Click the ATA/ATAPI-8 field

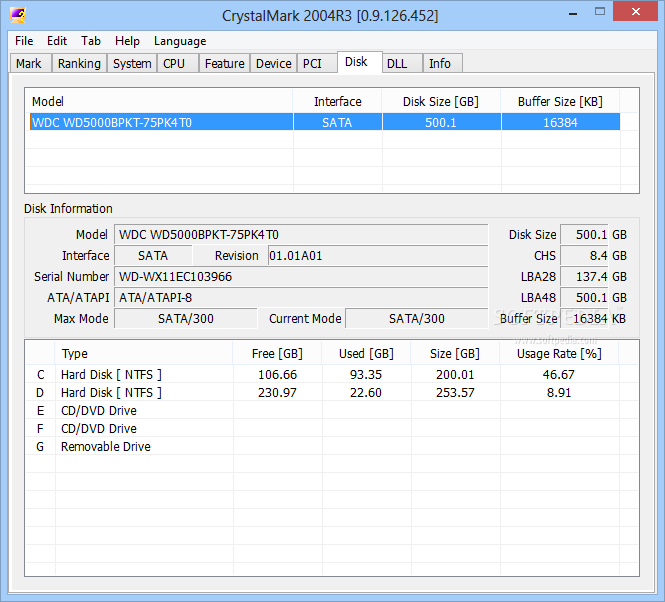tap(301, 298)
